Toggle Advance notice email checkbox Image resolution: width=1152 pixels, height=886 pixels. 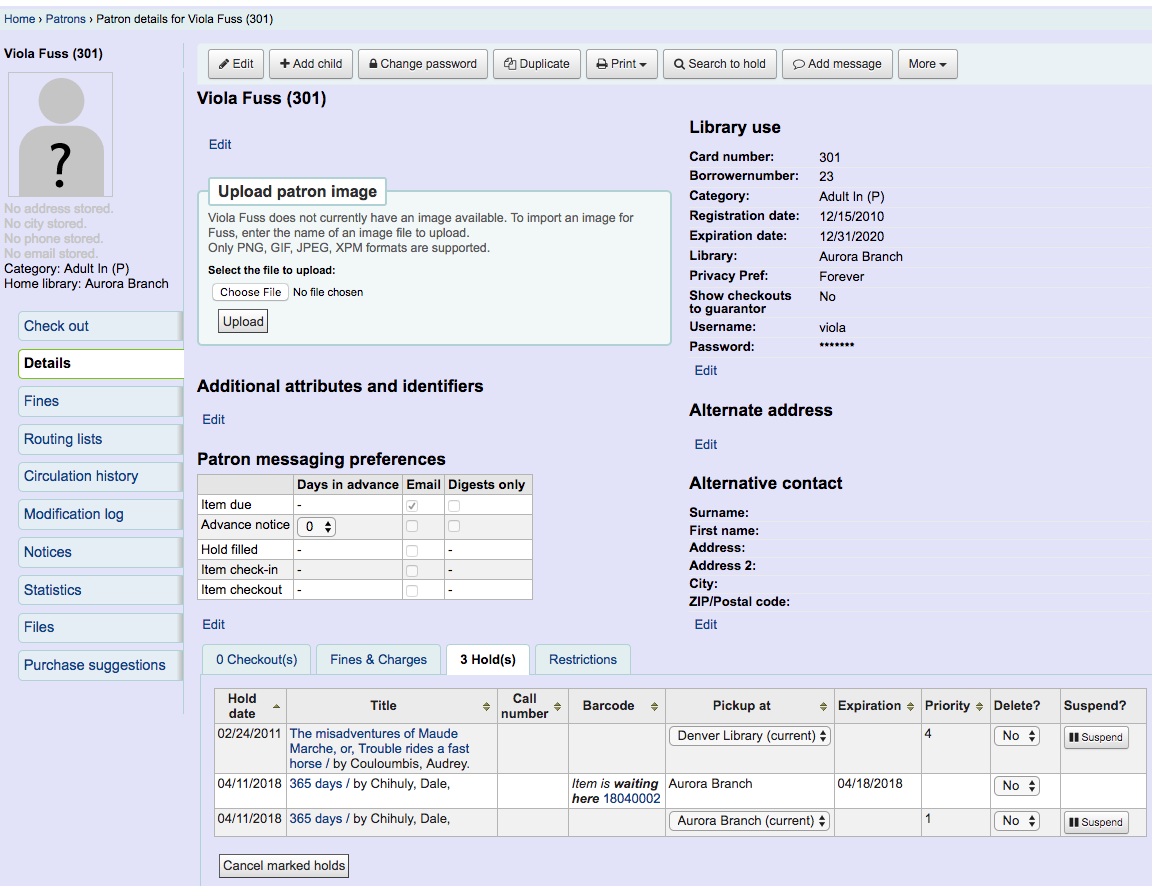(412, 526)
